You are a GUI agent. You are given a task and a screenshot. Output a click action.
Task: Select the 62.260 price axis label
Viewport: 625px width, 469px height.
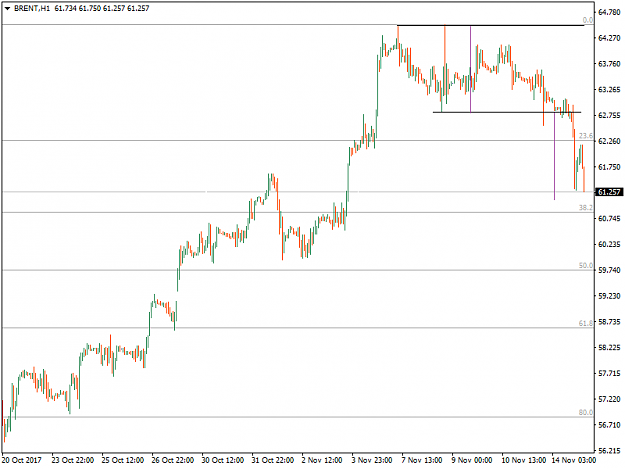609,141
